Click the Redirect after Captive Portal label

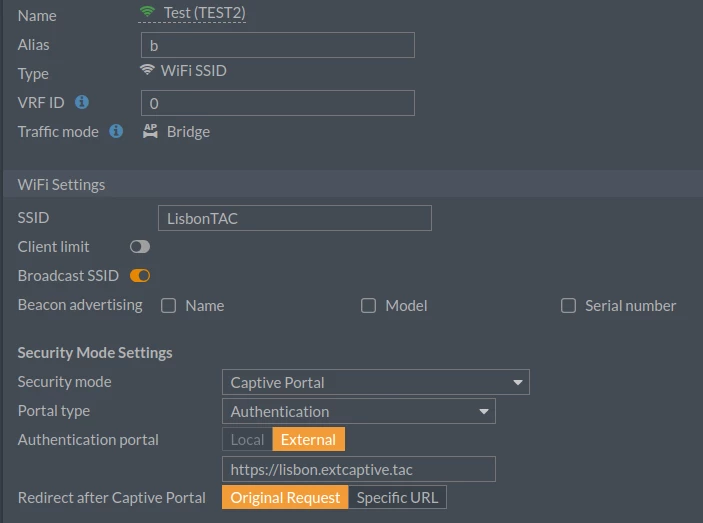coord(112,497)
